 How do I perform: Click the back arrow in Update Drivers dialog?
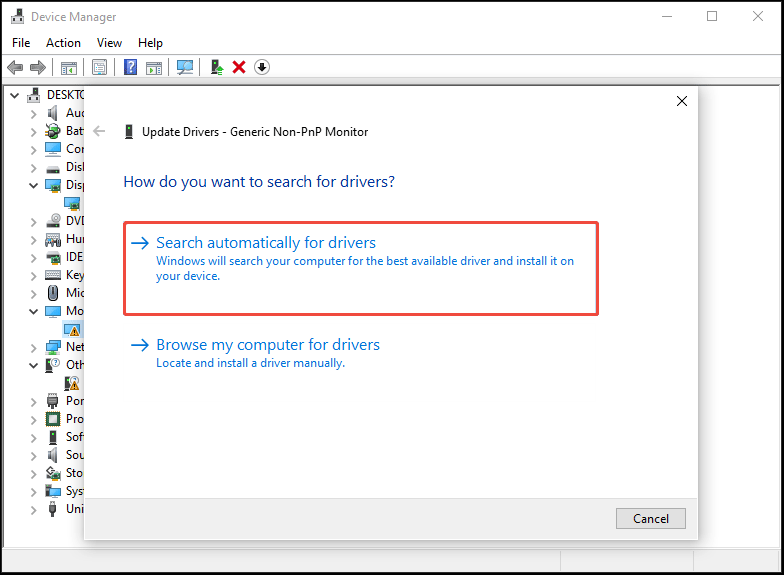pyautogui.click(x=99, y=131)
